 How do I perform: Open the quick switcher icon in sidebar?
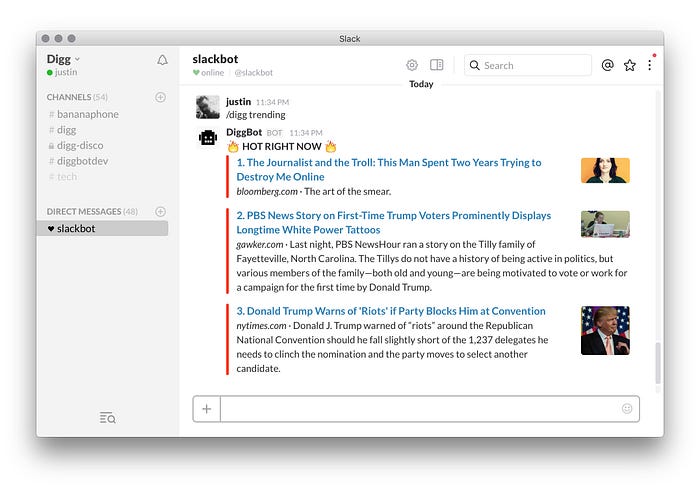(x=108, y=418)
